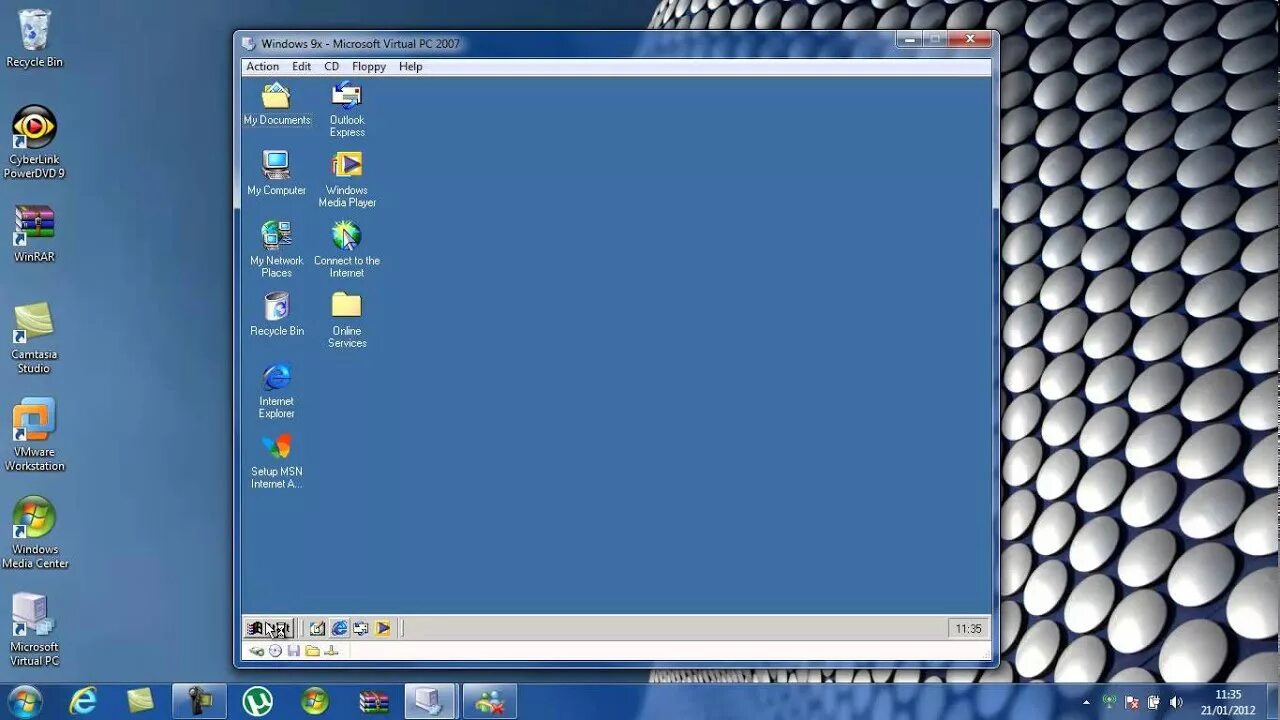Select VMware Workstation desktop icon
This screenshot has width=1280, height=720.
[34, 436]
